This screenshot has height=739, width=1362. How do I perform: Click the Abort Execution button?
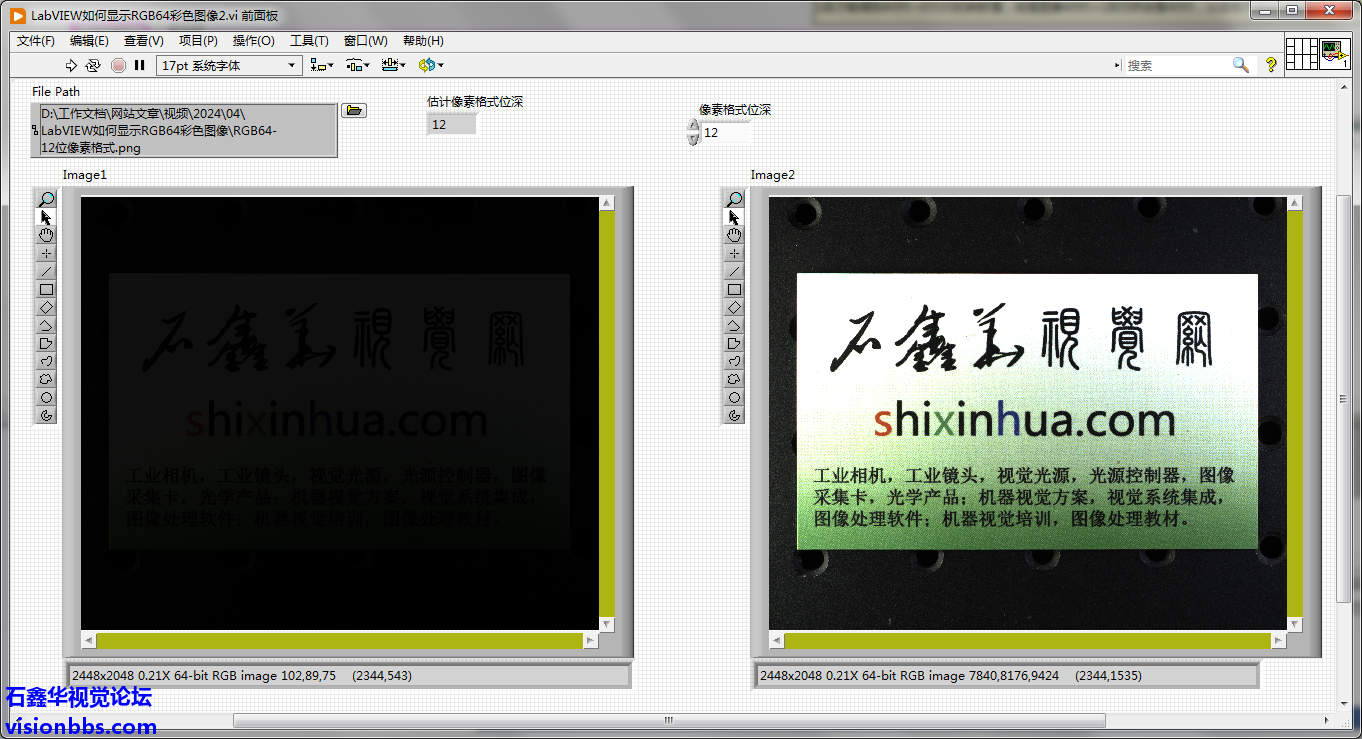(x=118, y=65)
